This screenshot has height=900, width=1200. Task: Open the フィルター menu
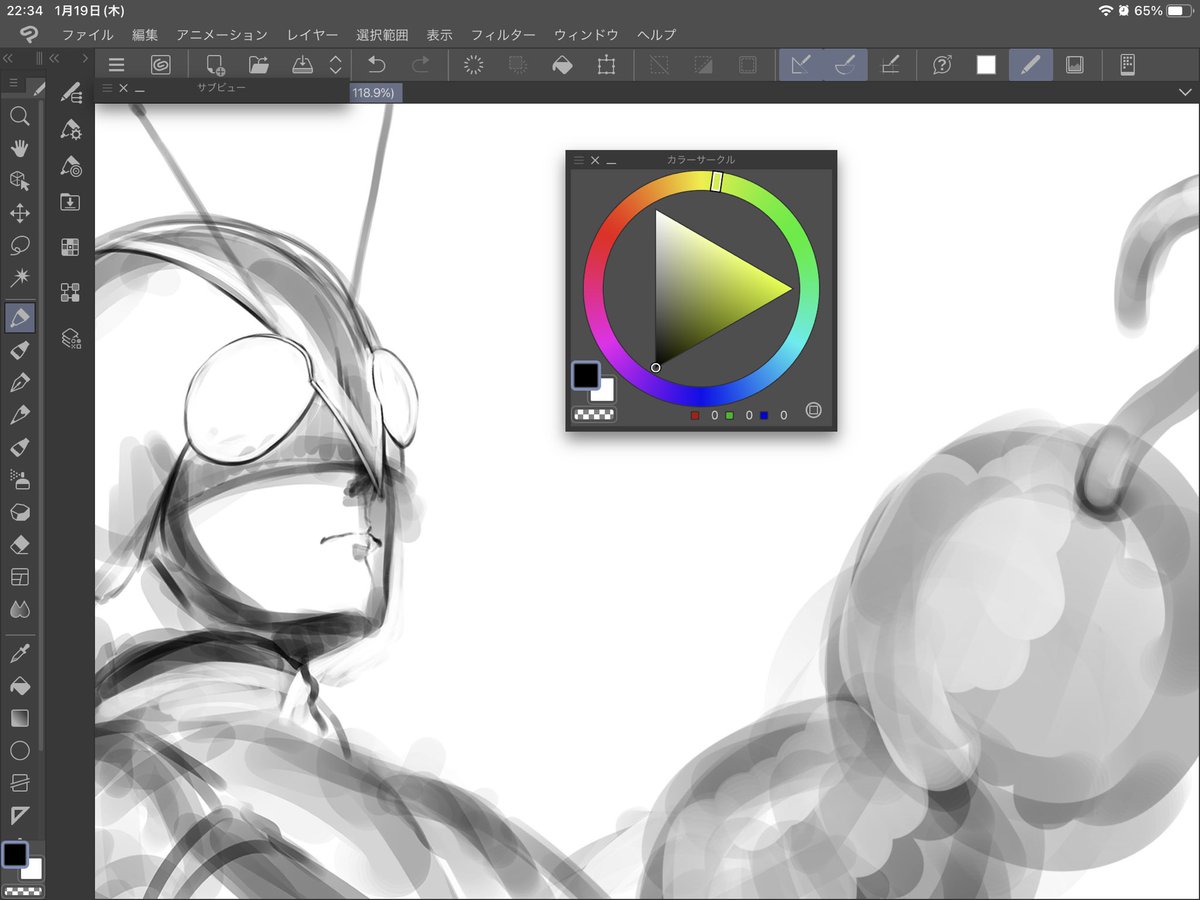tap(503, 35)
